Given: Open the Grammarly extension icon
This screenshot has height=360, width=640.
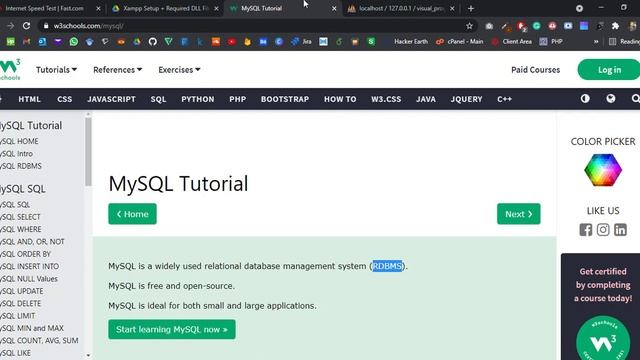Looking at the screenshot, I should click(536, 26).
